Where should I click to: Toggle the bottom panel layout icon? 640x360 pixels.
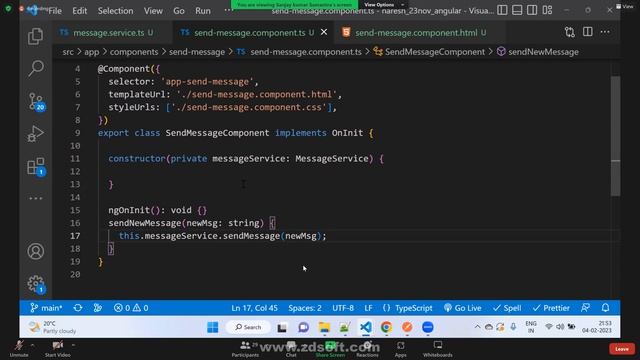click(x=517, y=10)
